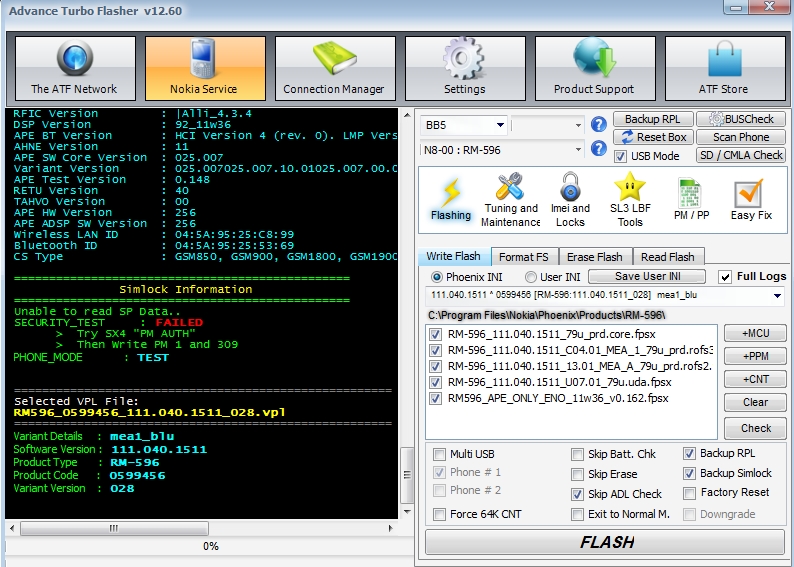
Task: Select the C04.01_MEA_1 rofs3 file row
Action: (572, 350)
